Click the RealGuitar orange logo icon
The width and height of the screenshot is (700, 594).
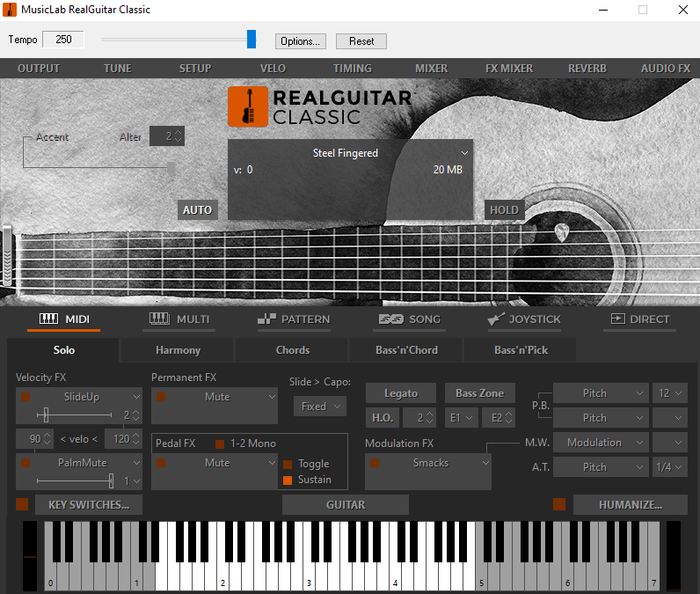click(x=248, y=107)
